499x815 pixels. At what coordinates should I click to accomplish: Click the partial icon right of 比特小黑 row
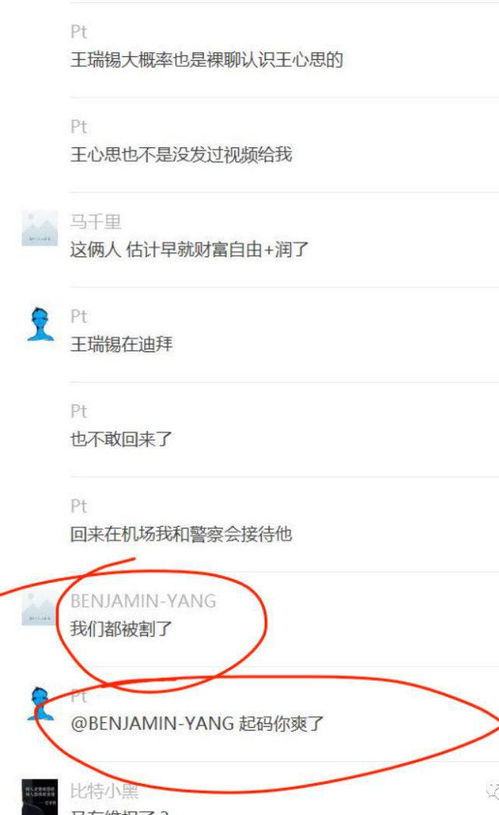point(492,791)
